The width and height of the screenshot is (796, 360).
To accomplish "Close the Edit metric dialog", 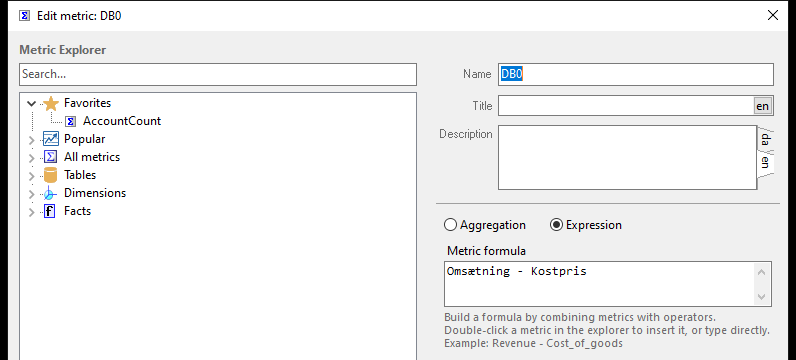I will click(x=773, y=15).
